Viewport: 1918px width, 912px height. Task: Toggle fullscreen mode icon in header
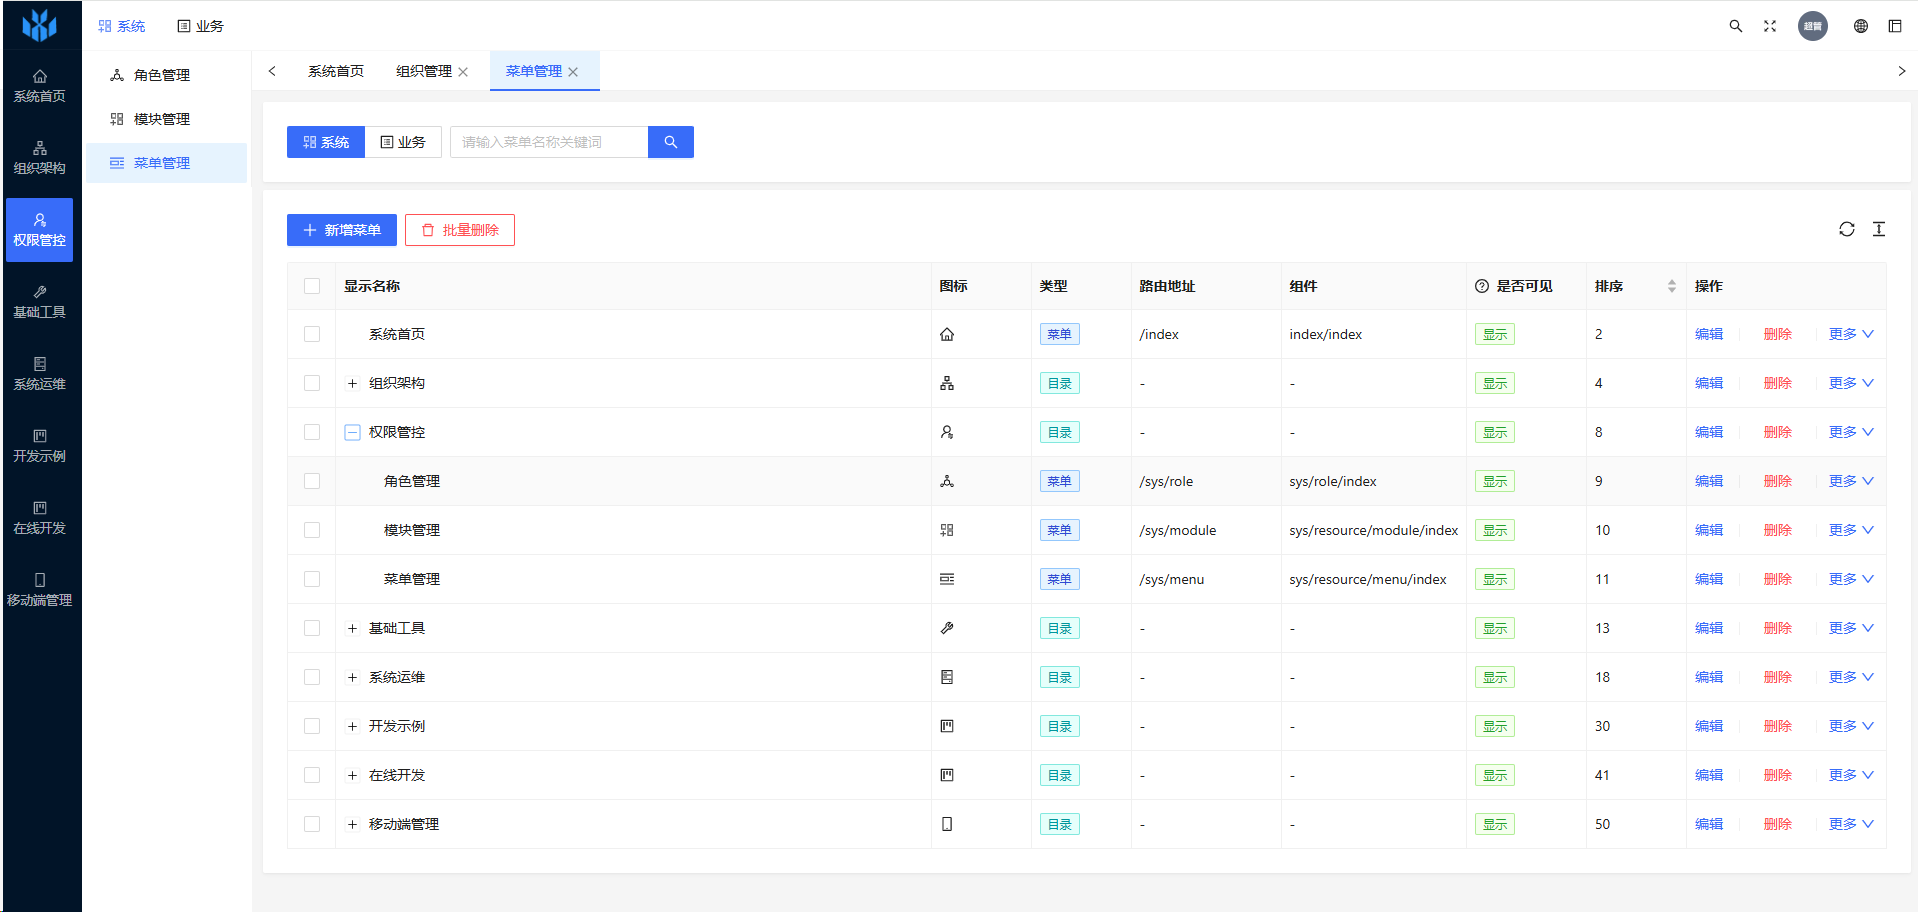(1770, 26)
